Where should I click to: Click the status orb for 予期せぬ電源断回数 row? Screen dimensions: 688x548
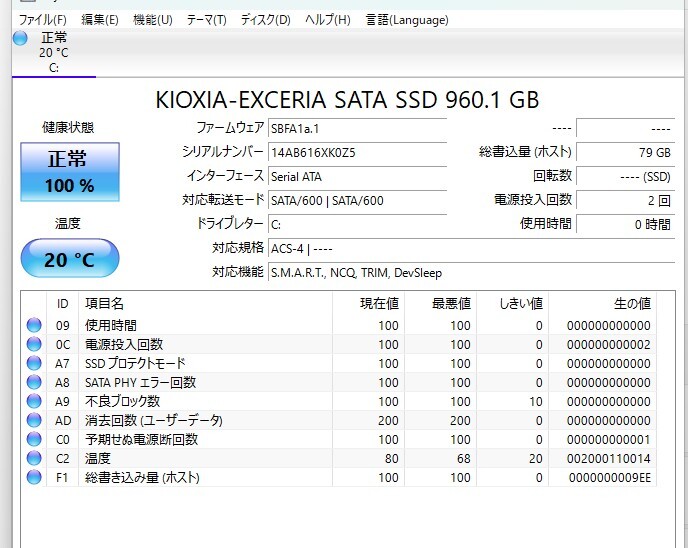click(x=34, y=439)
